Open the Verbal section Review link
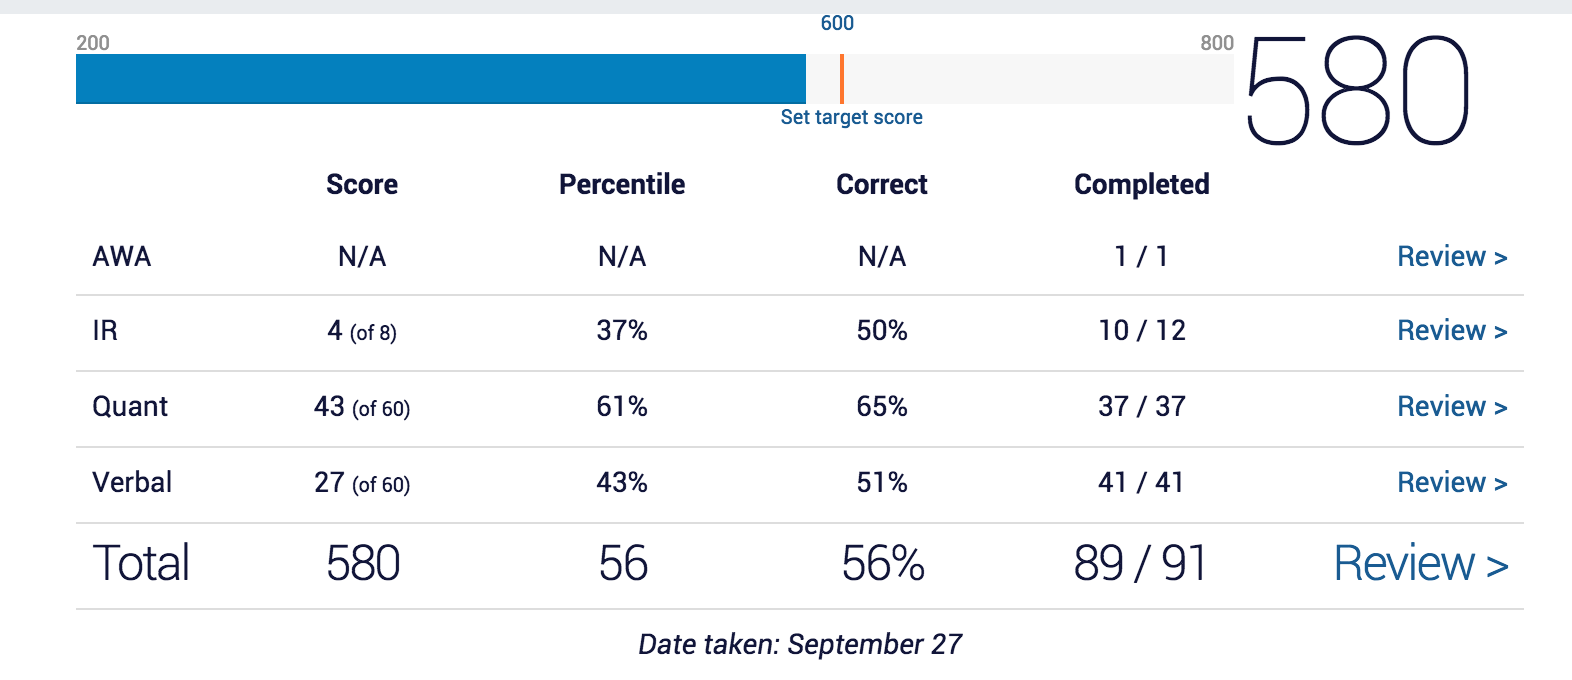The image size is (1572, 680). [x=1451, y=483]
